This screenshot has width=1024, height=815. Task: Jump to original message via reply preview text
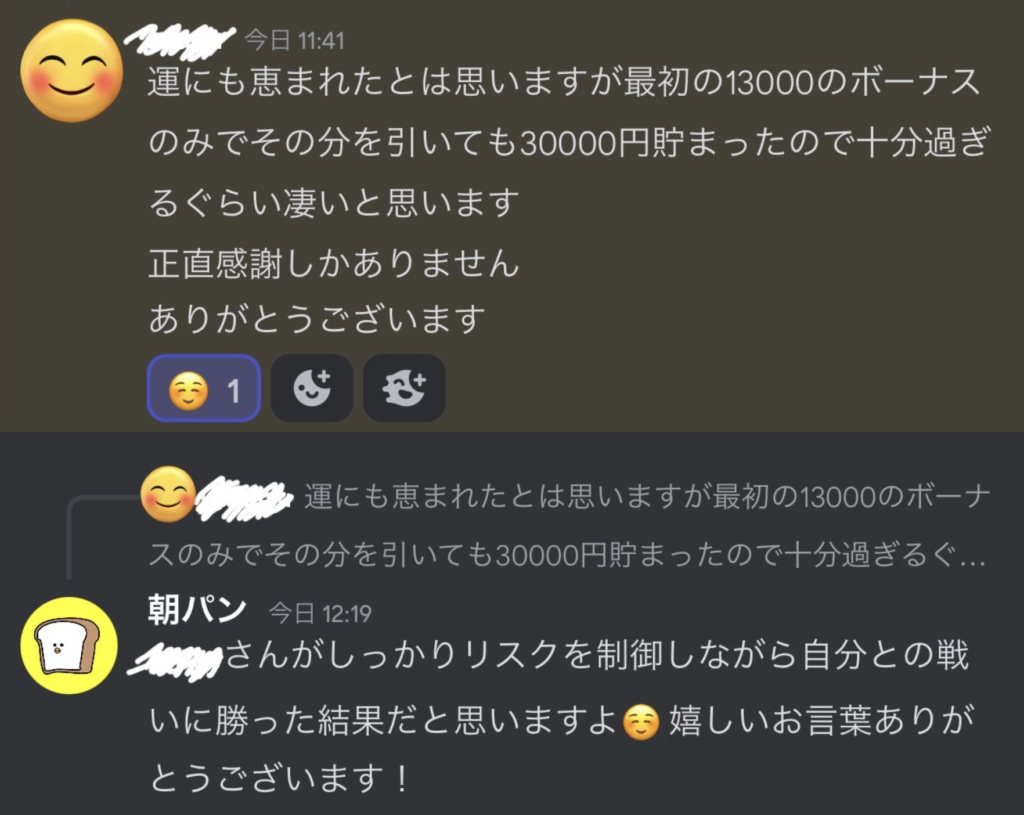pos(567,526)
